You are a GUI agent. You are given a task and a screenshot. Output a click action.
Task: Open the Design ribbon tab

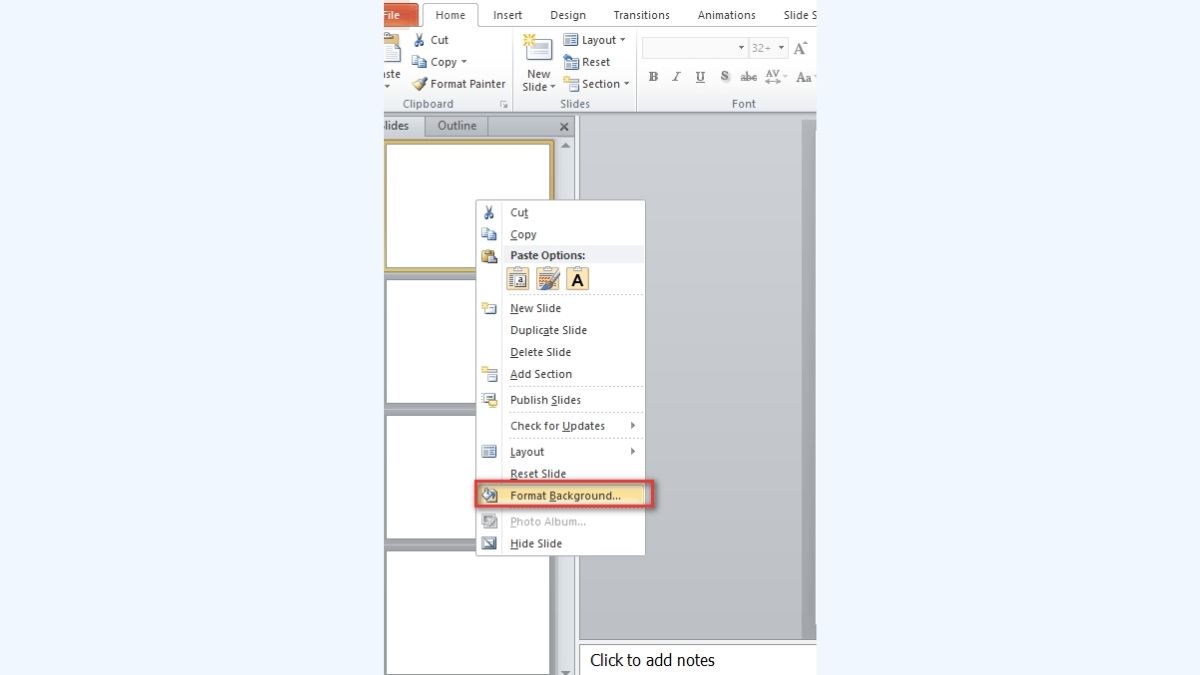point(568,15)
